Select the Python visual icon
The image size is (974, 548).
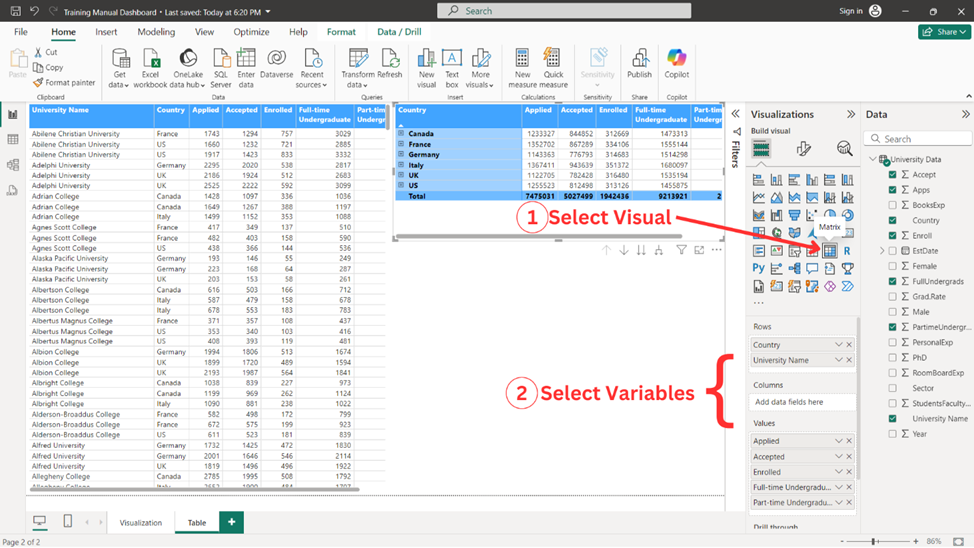[758, 268]
